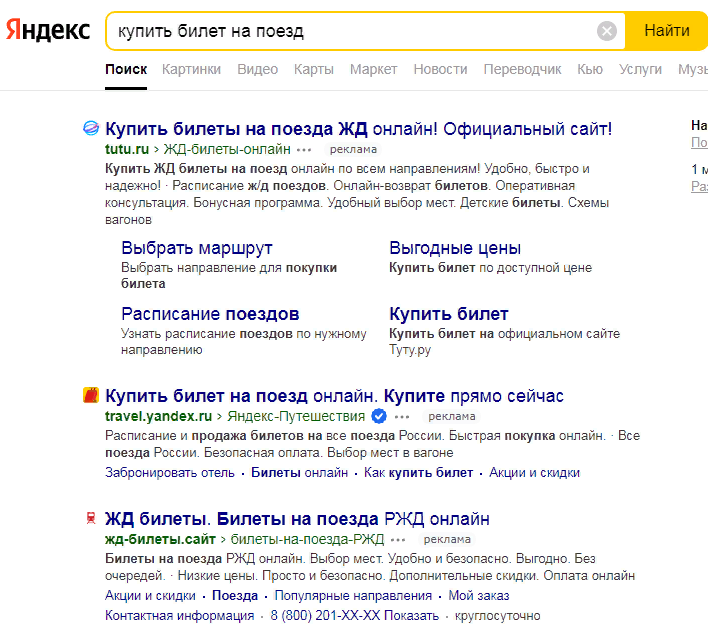Open the three-dot menu of the жд-билеты.сайт result
708x637 pixels.
(x=398, y=539)
